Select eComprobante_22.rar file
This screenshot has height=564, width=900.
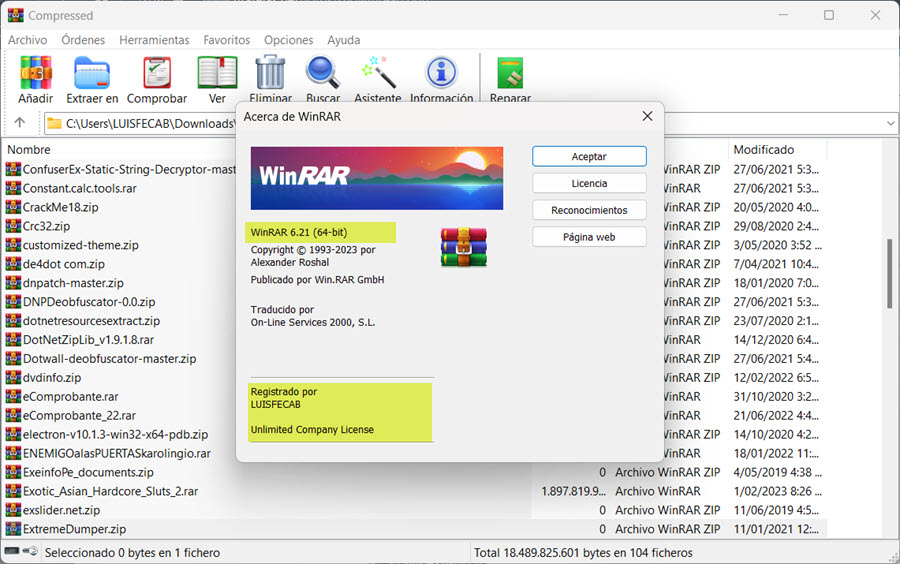[79, 415]
